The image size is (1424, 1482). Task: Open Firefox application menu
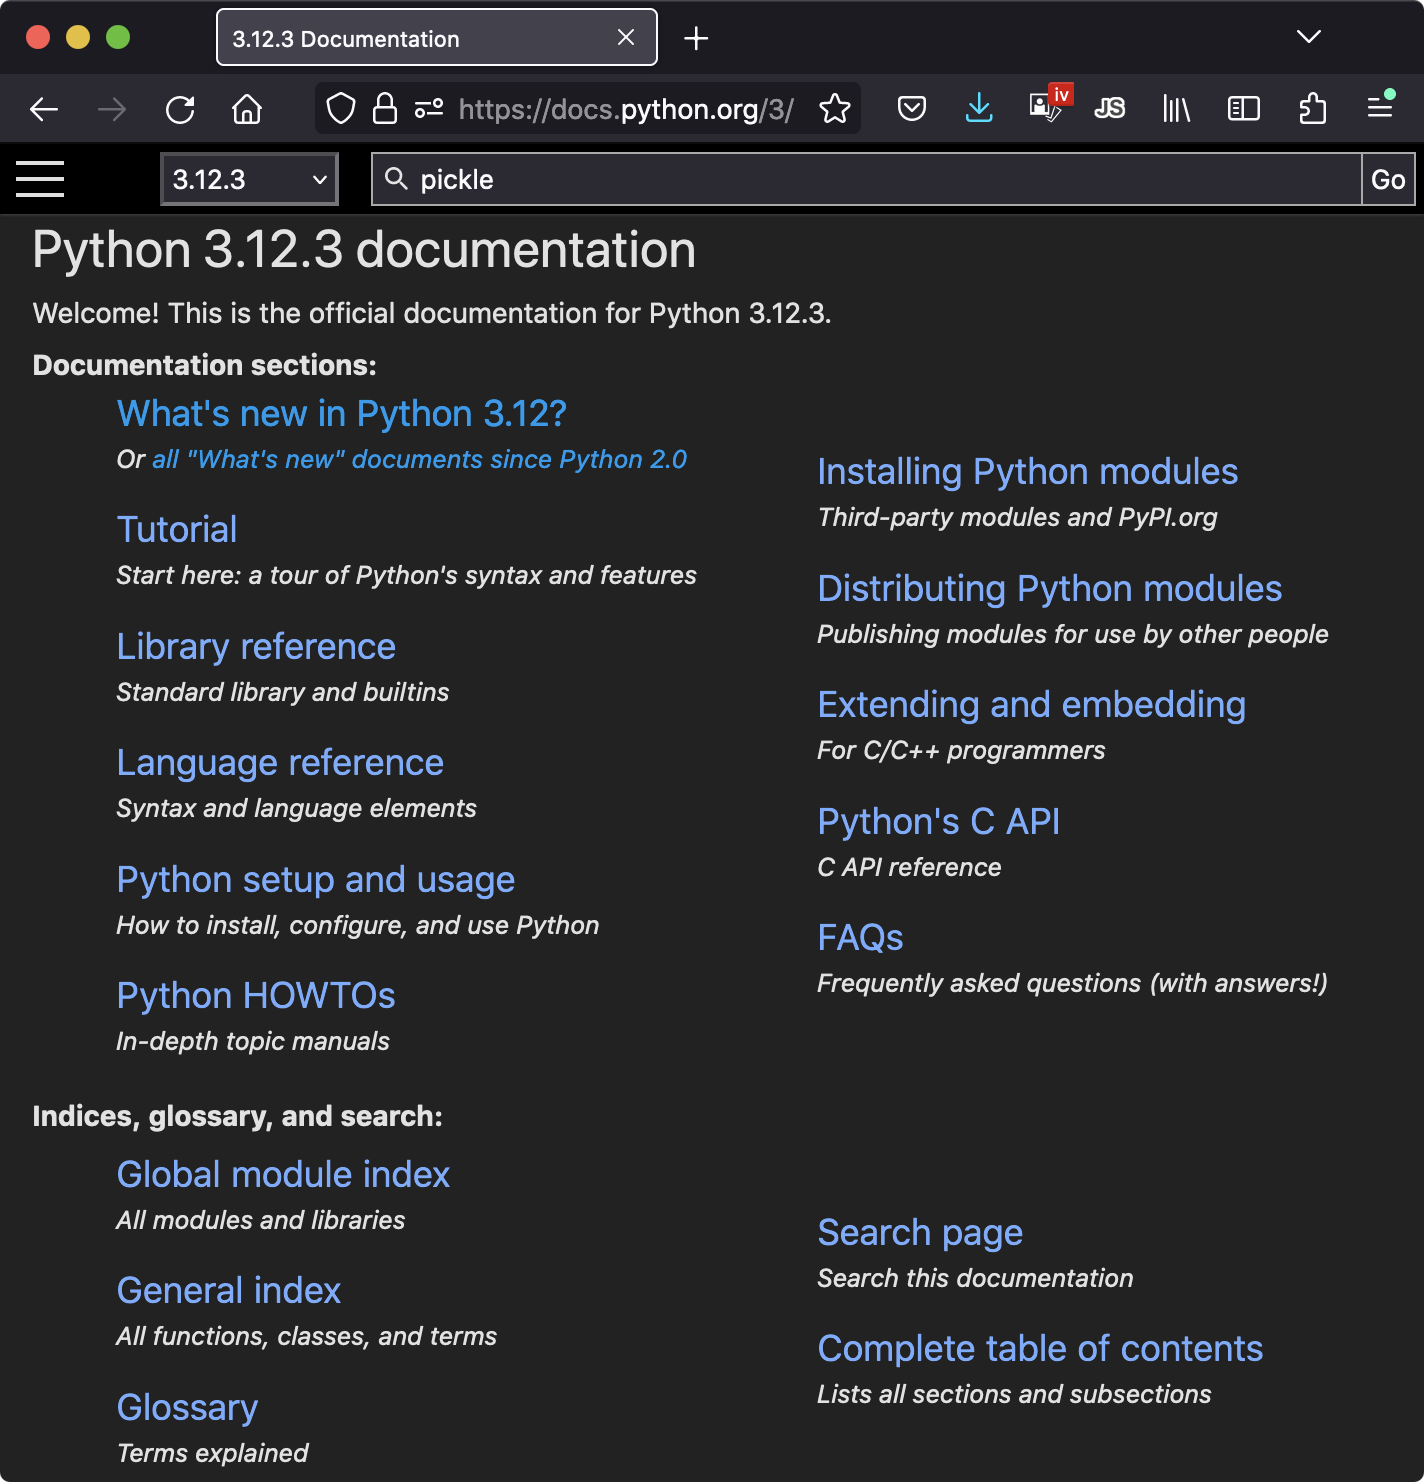click(1380, 108)
